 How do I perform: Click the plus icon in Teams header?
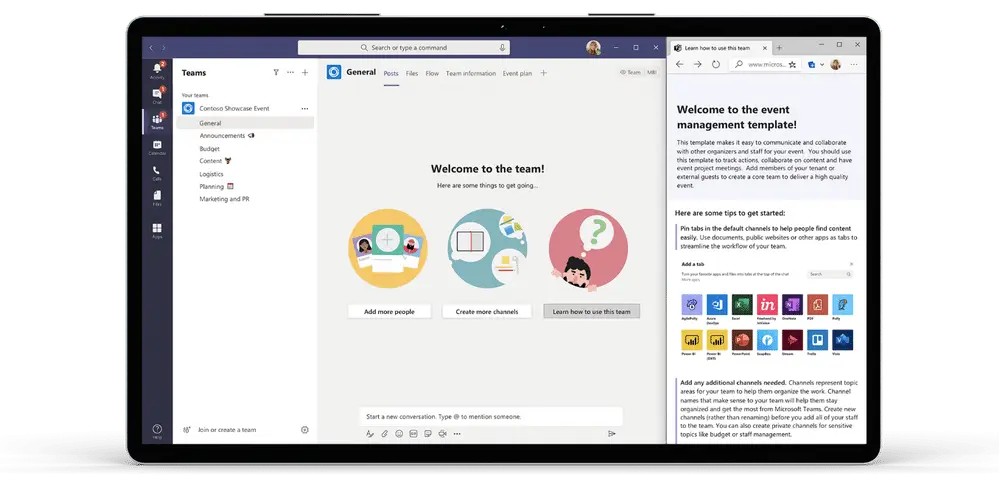point(305,73)
